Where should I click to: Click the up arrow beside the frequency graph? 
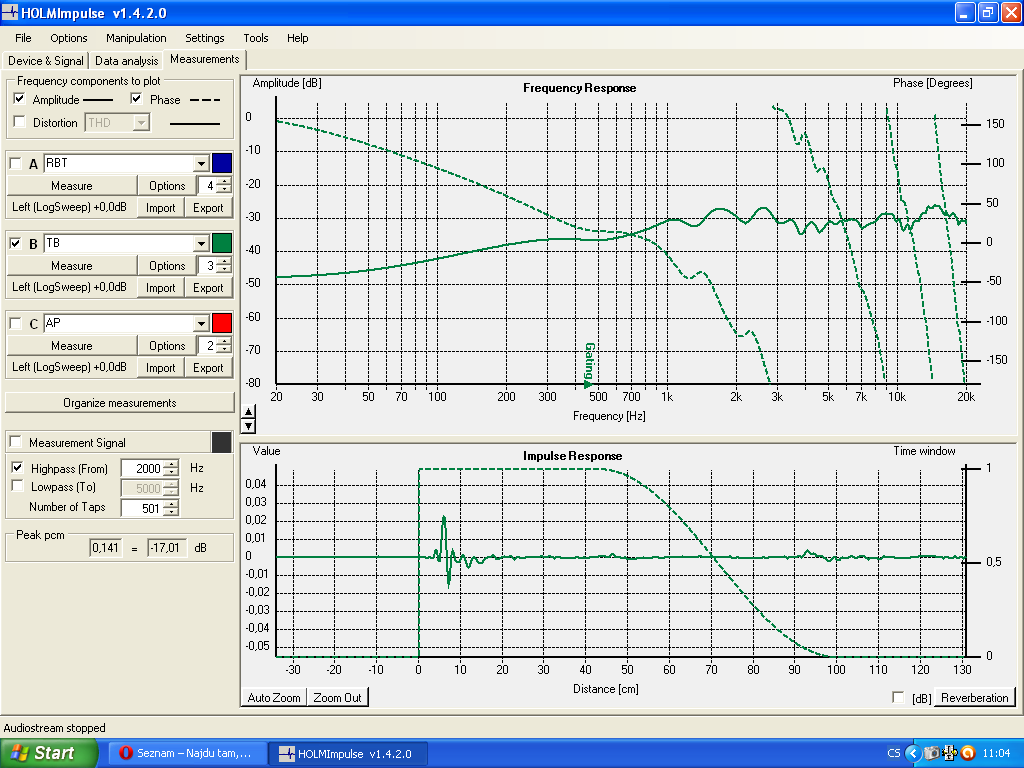[x=248, y=411]
